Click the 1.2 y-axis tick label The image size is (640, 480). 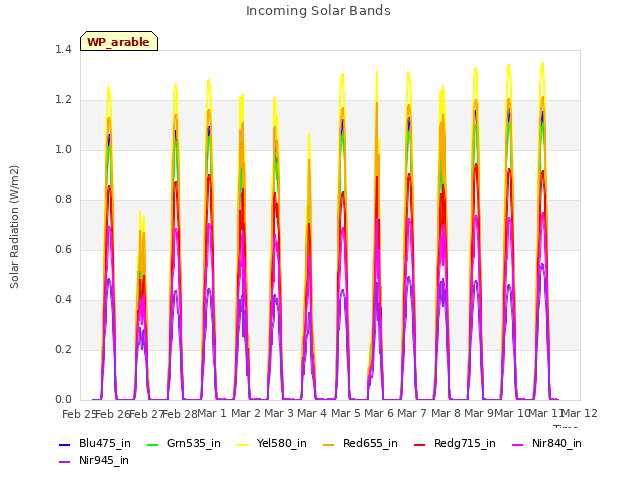(x=63, y=100)
